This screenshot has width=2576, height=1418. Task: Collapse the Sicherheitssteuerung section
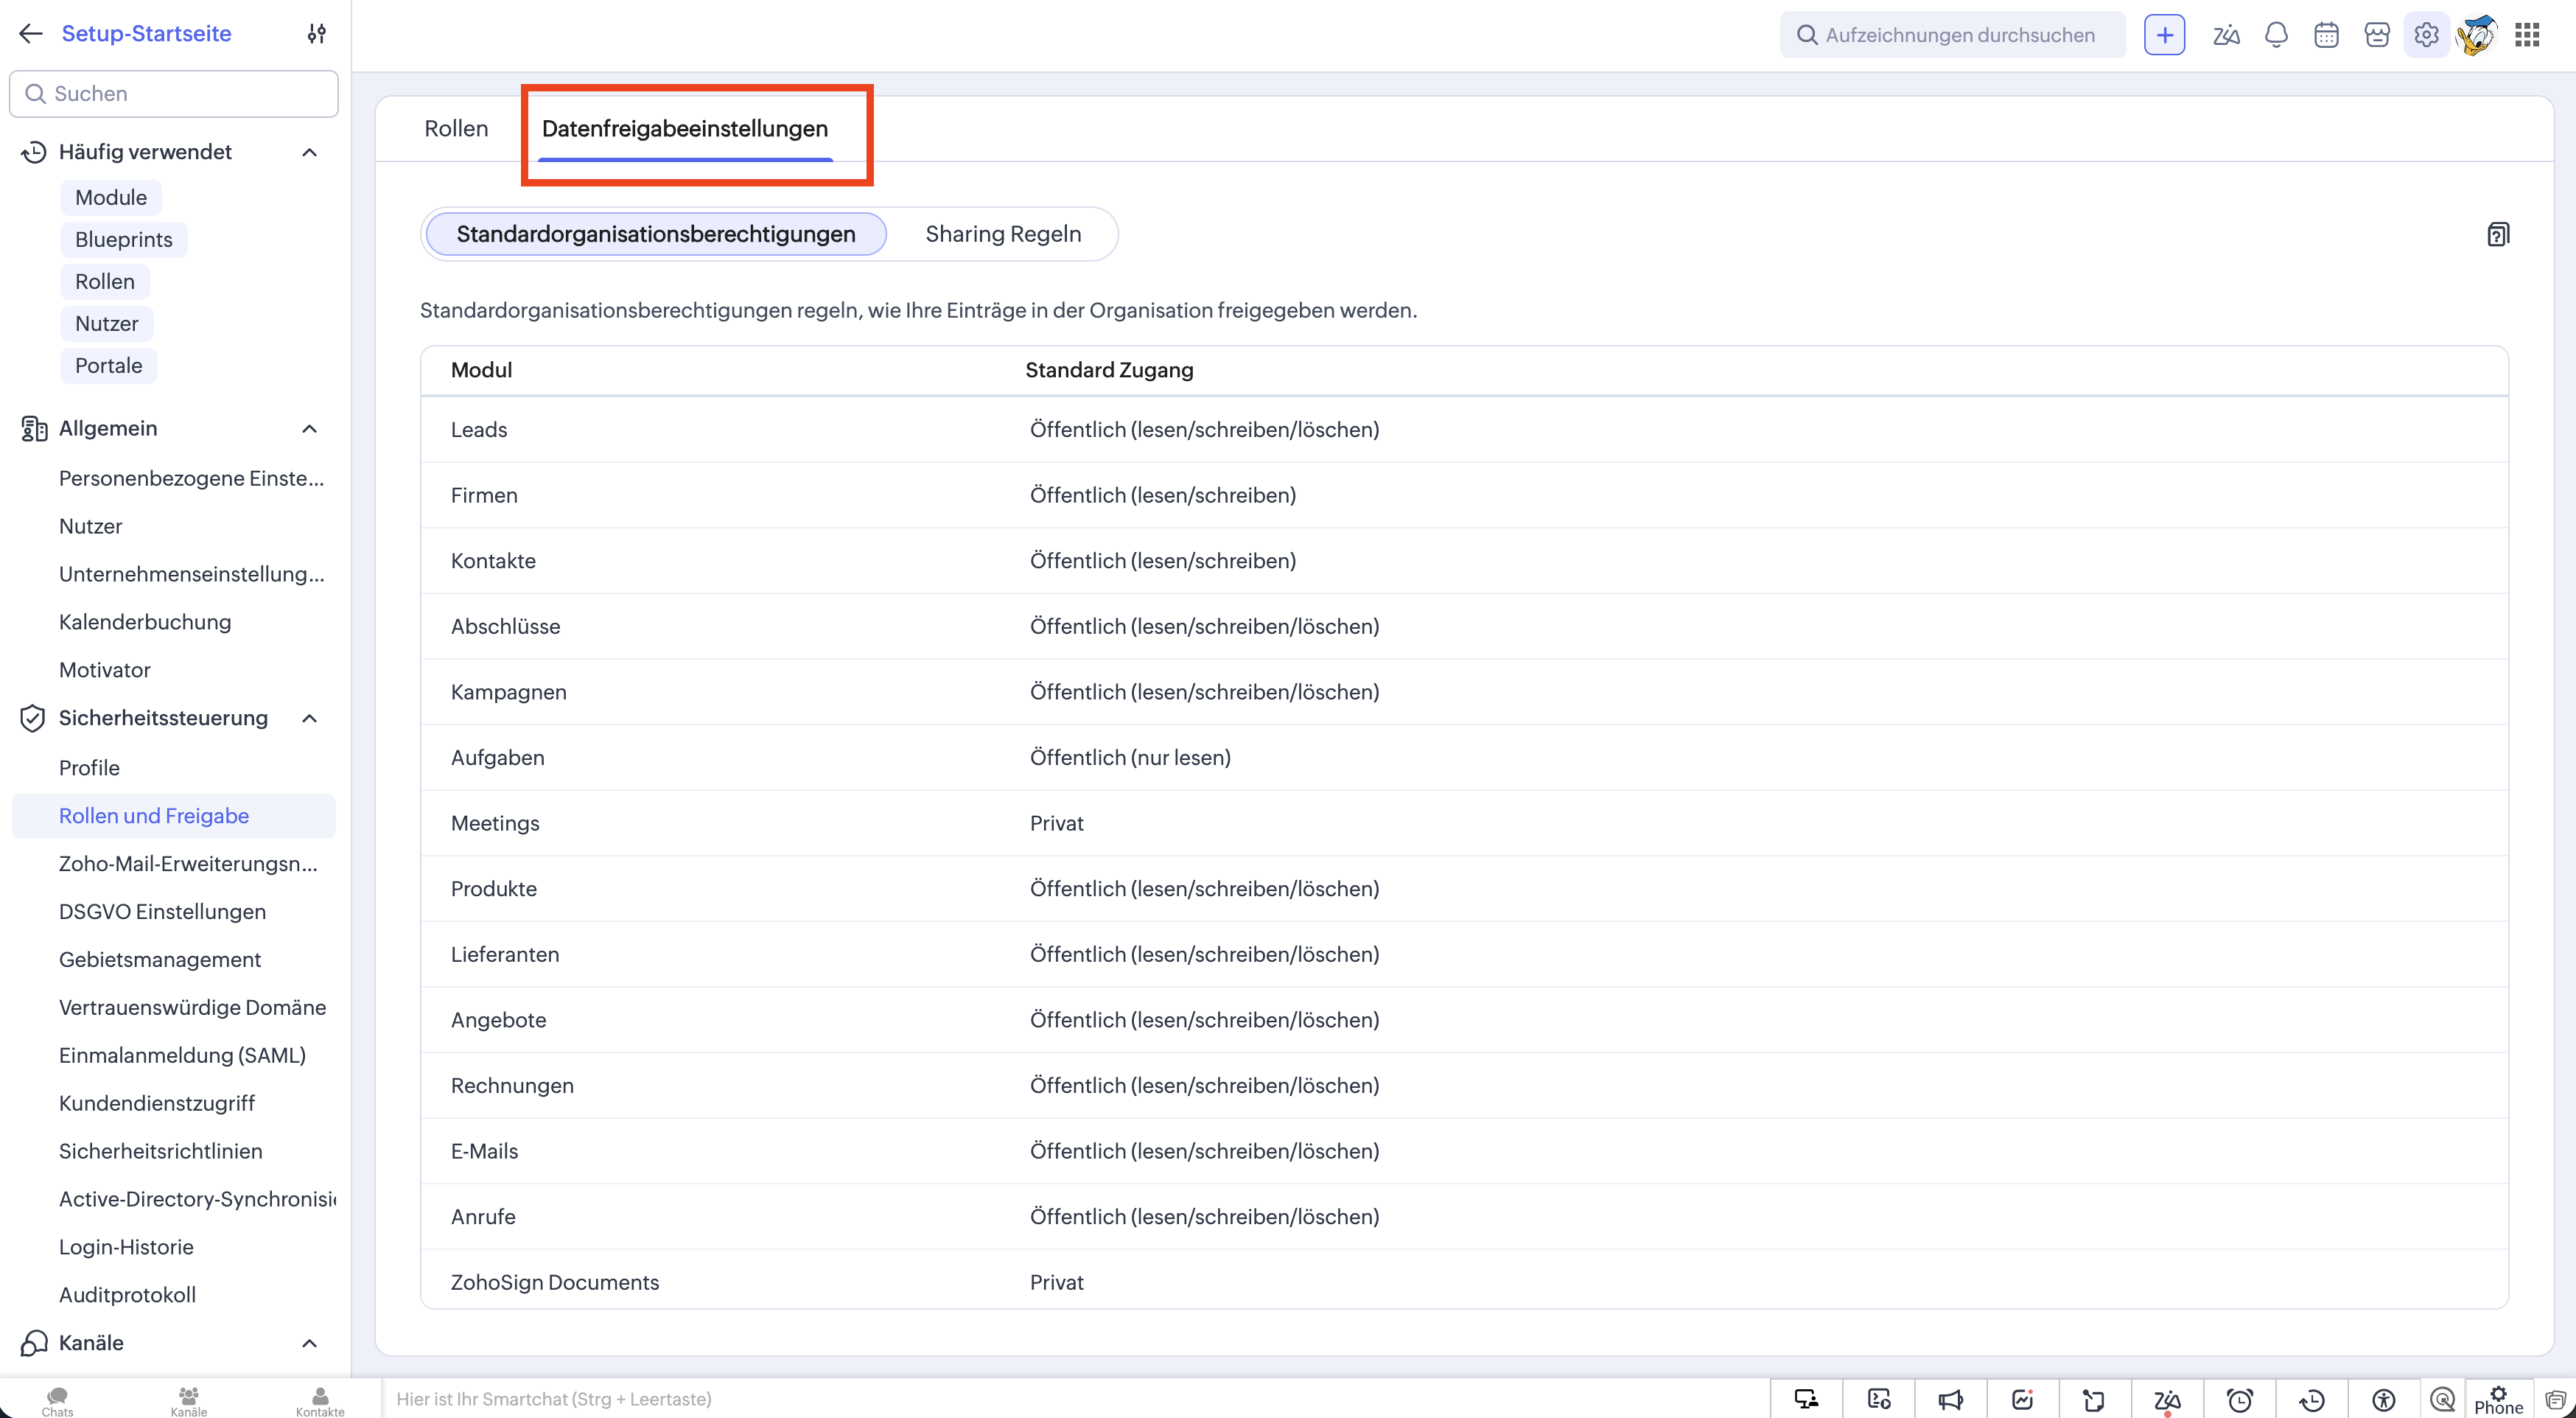310,718
